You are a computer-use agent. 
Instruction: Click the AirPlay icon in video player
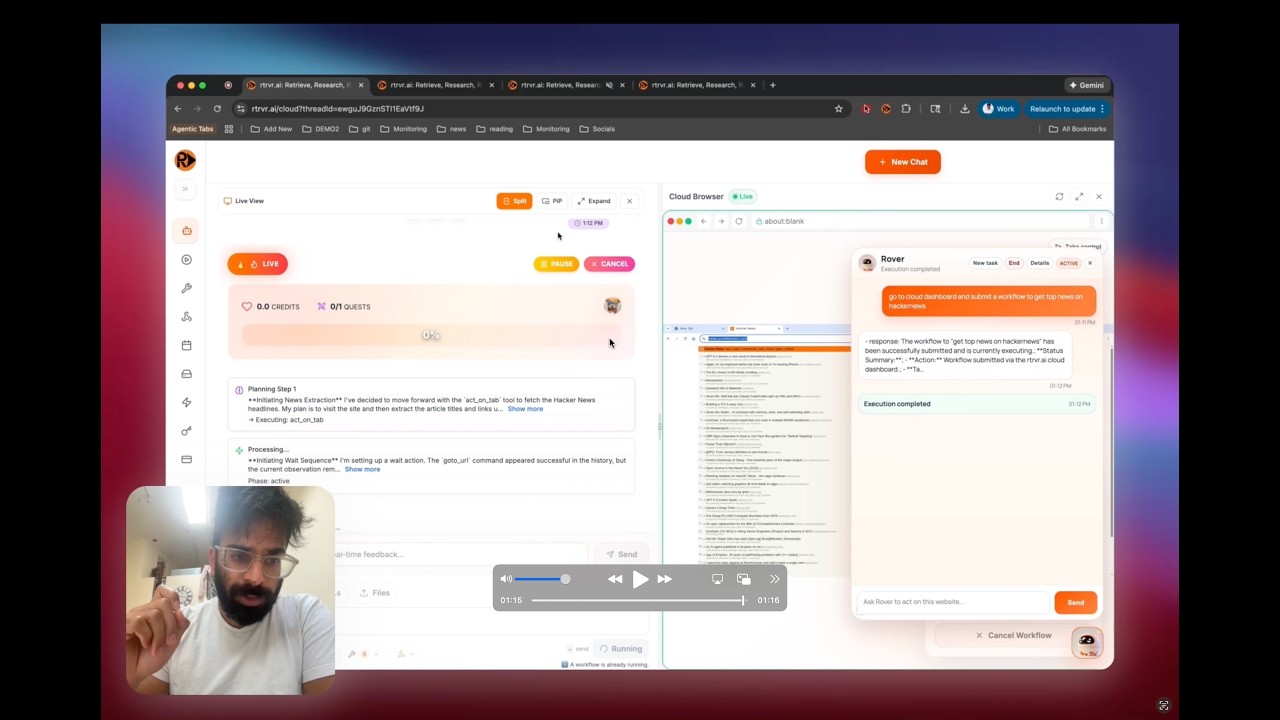pos(717,579)
